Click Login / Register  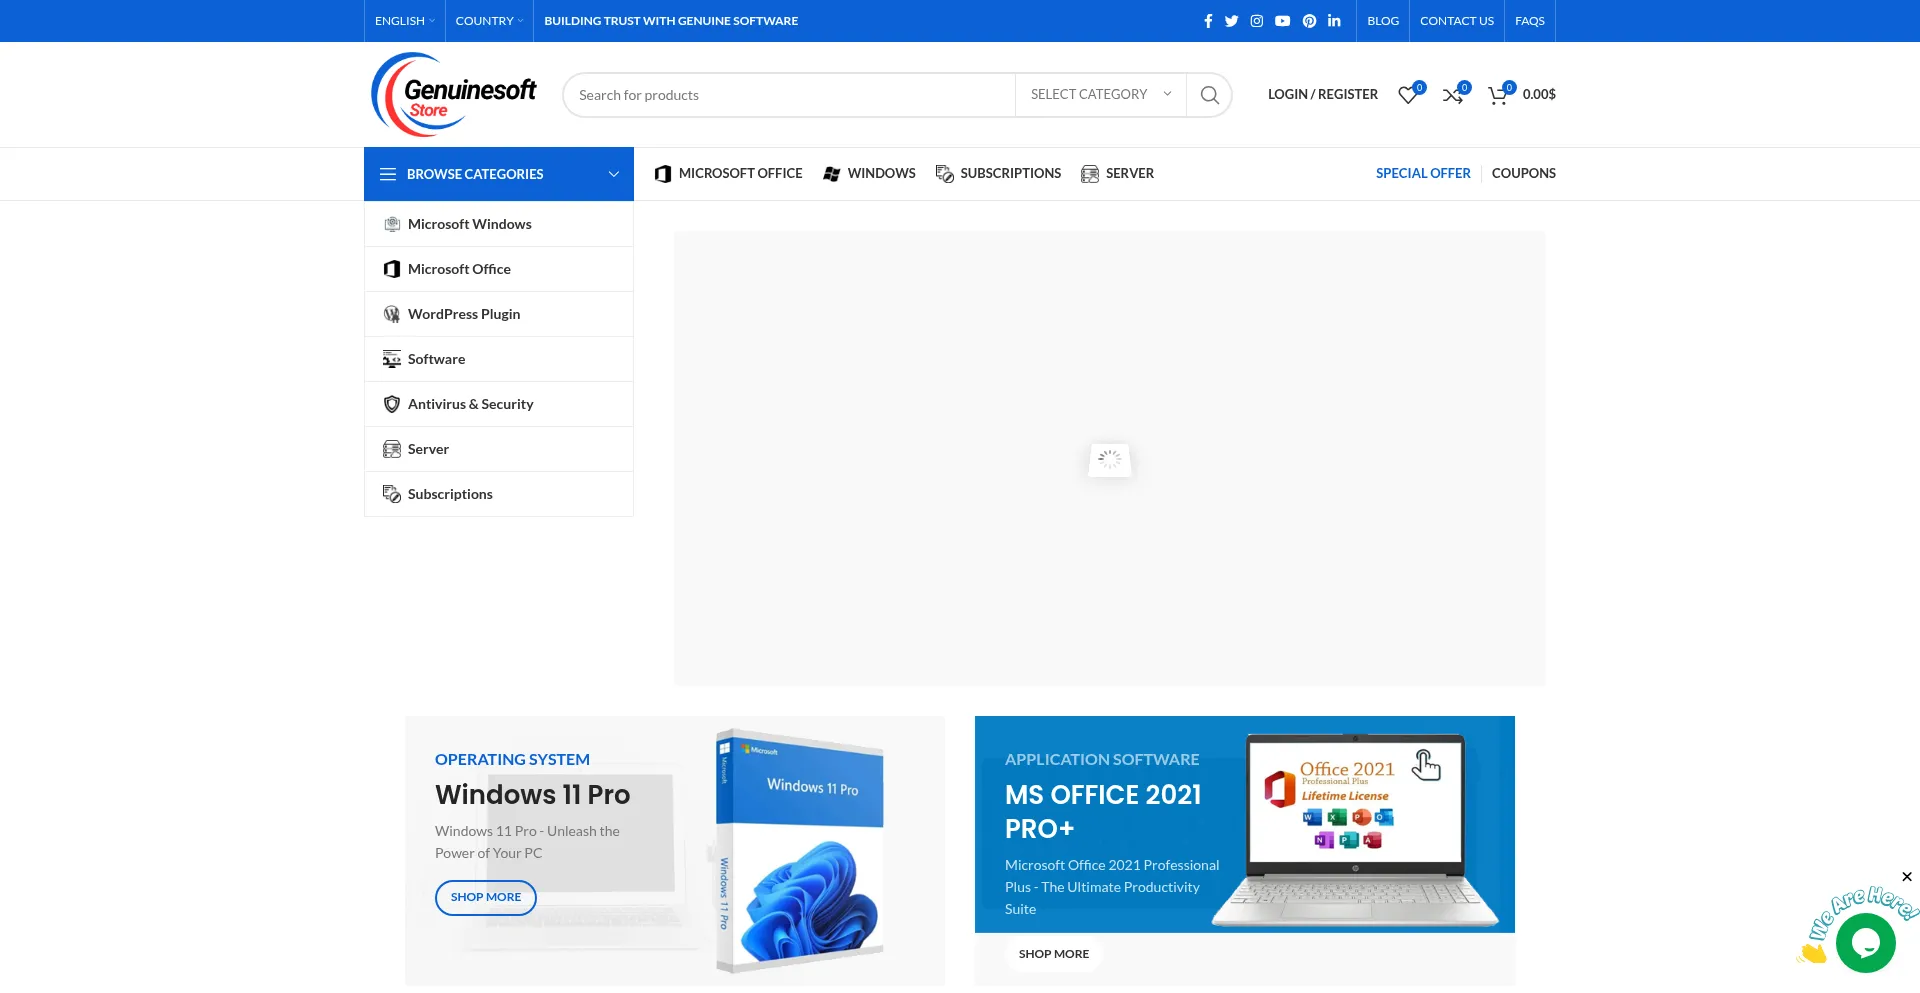click(x=1322, y=94)
